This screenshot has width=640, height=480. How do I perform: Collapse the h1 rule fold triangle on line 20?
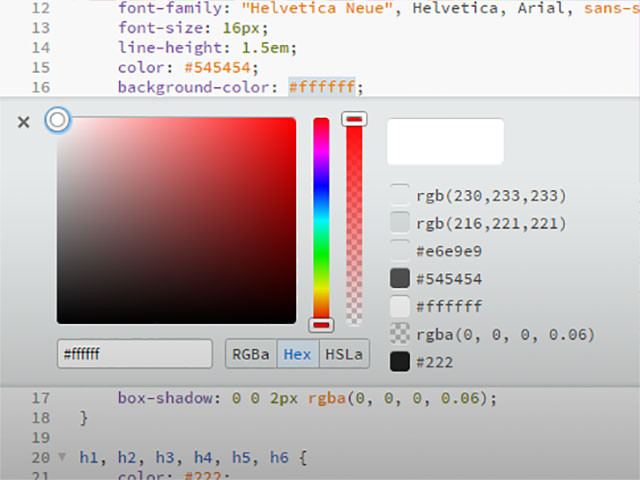pos(62,456)
